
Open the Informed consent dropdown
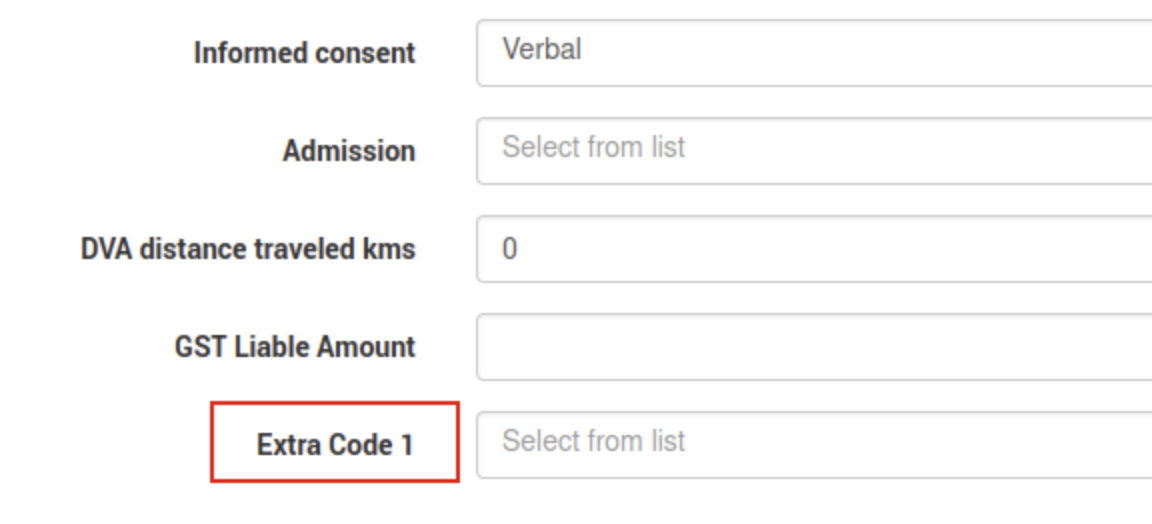pos(812,52)
